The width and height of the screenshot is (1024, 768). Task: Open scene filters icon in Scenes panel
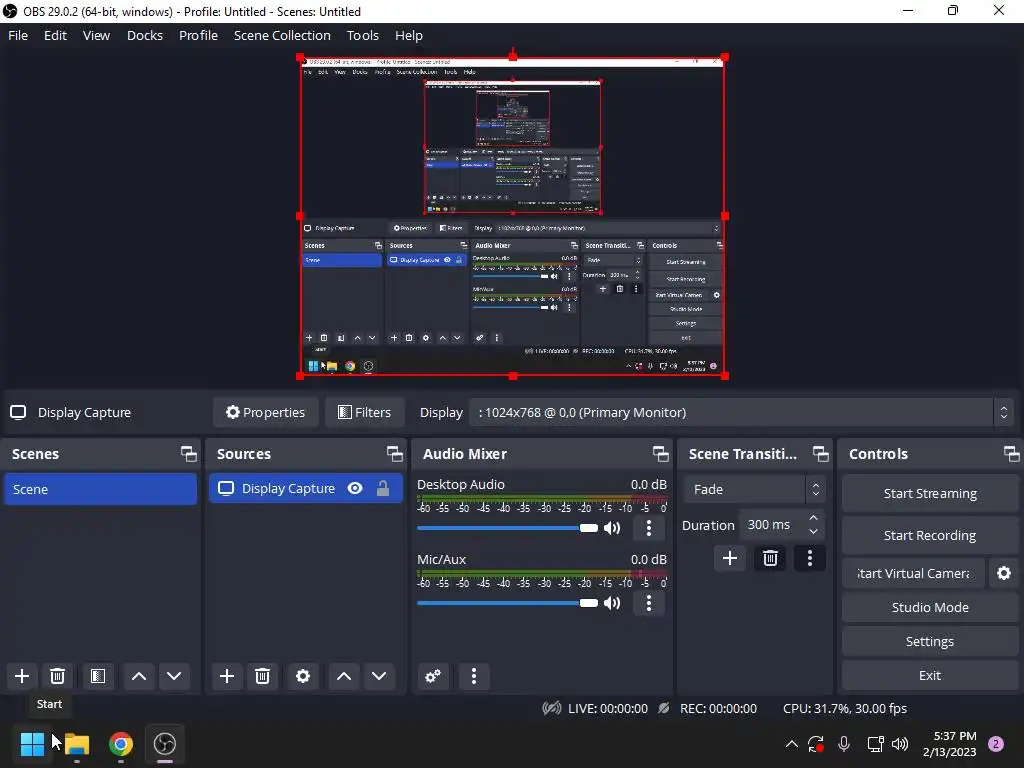[x=98, y=676]
